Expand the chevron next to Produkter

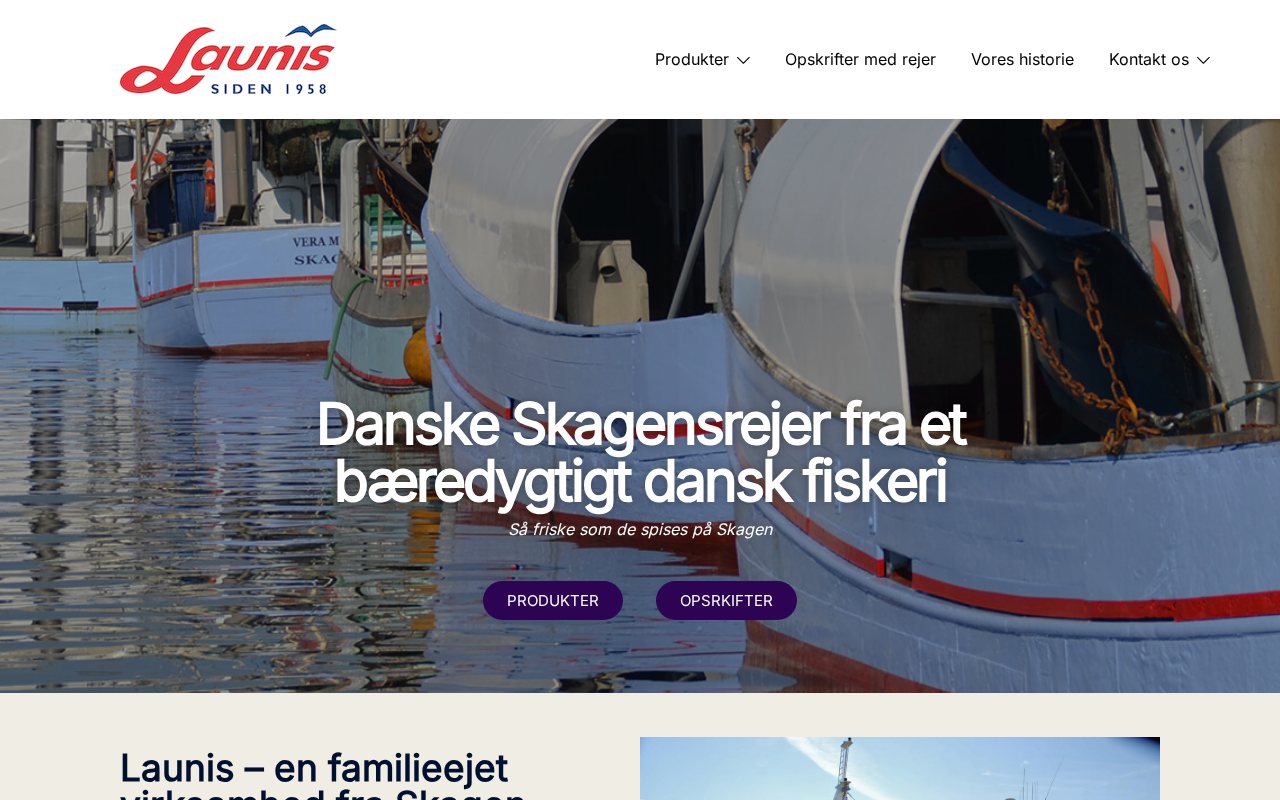point(743,60)
